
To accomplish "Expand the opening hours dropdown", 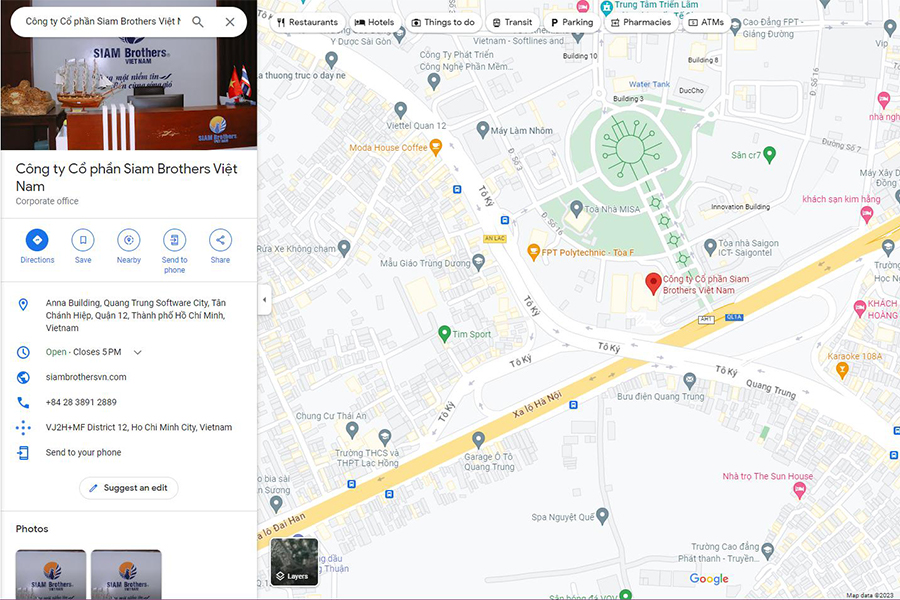I will [138, 352].
